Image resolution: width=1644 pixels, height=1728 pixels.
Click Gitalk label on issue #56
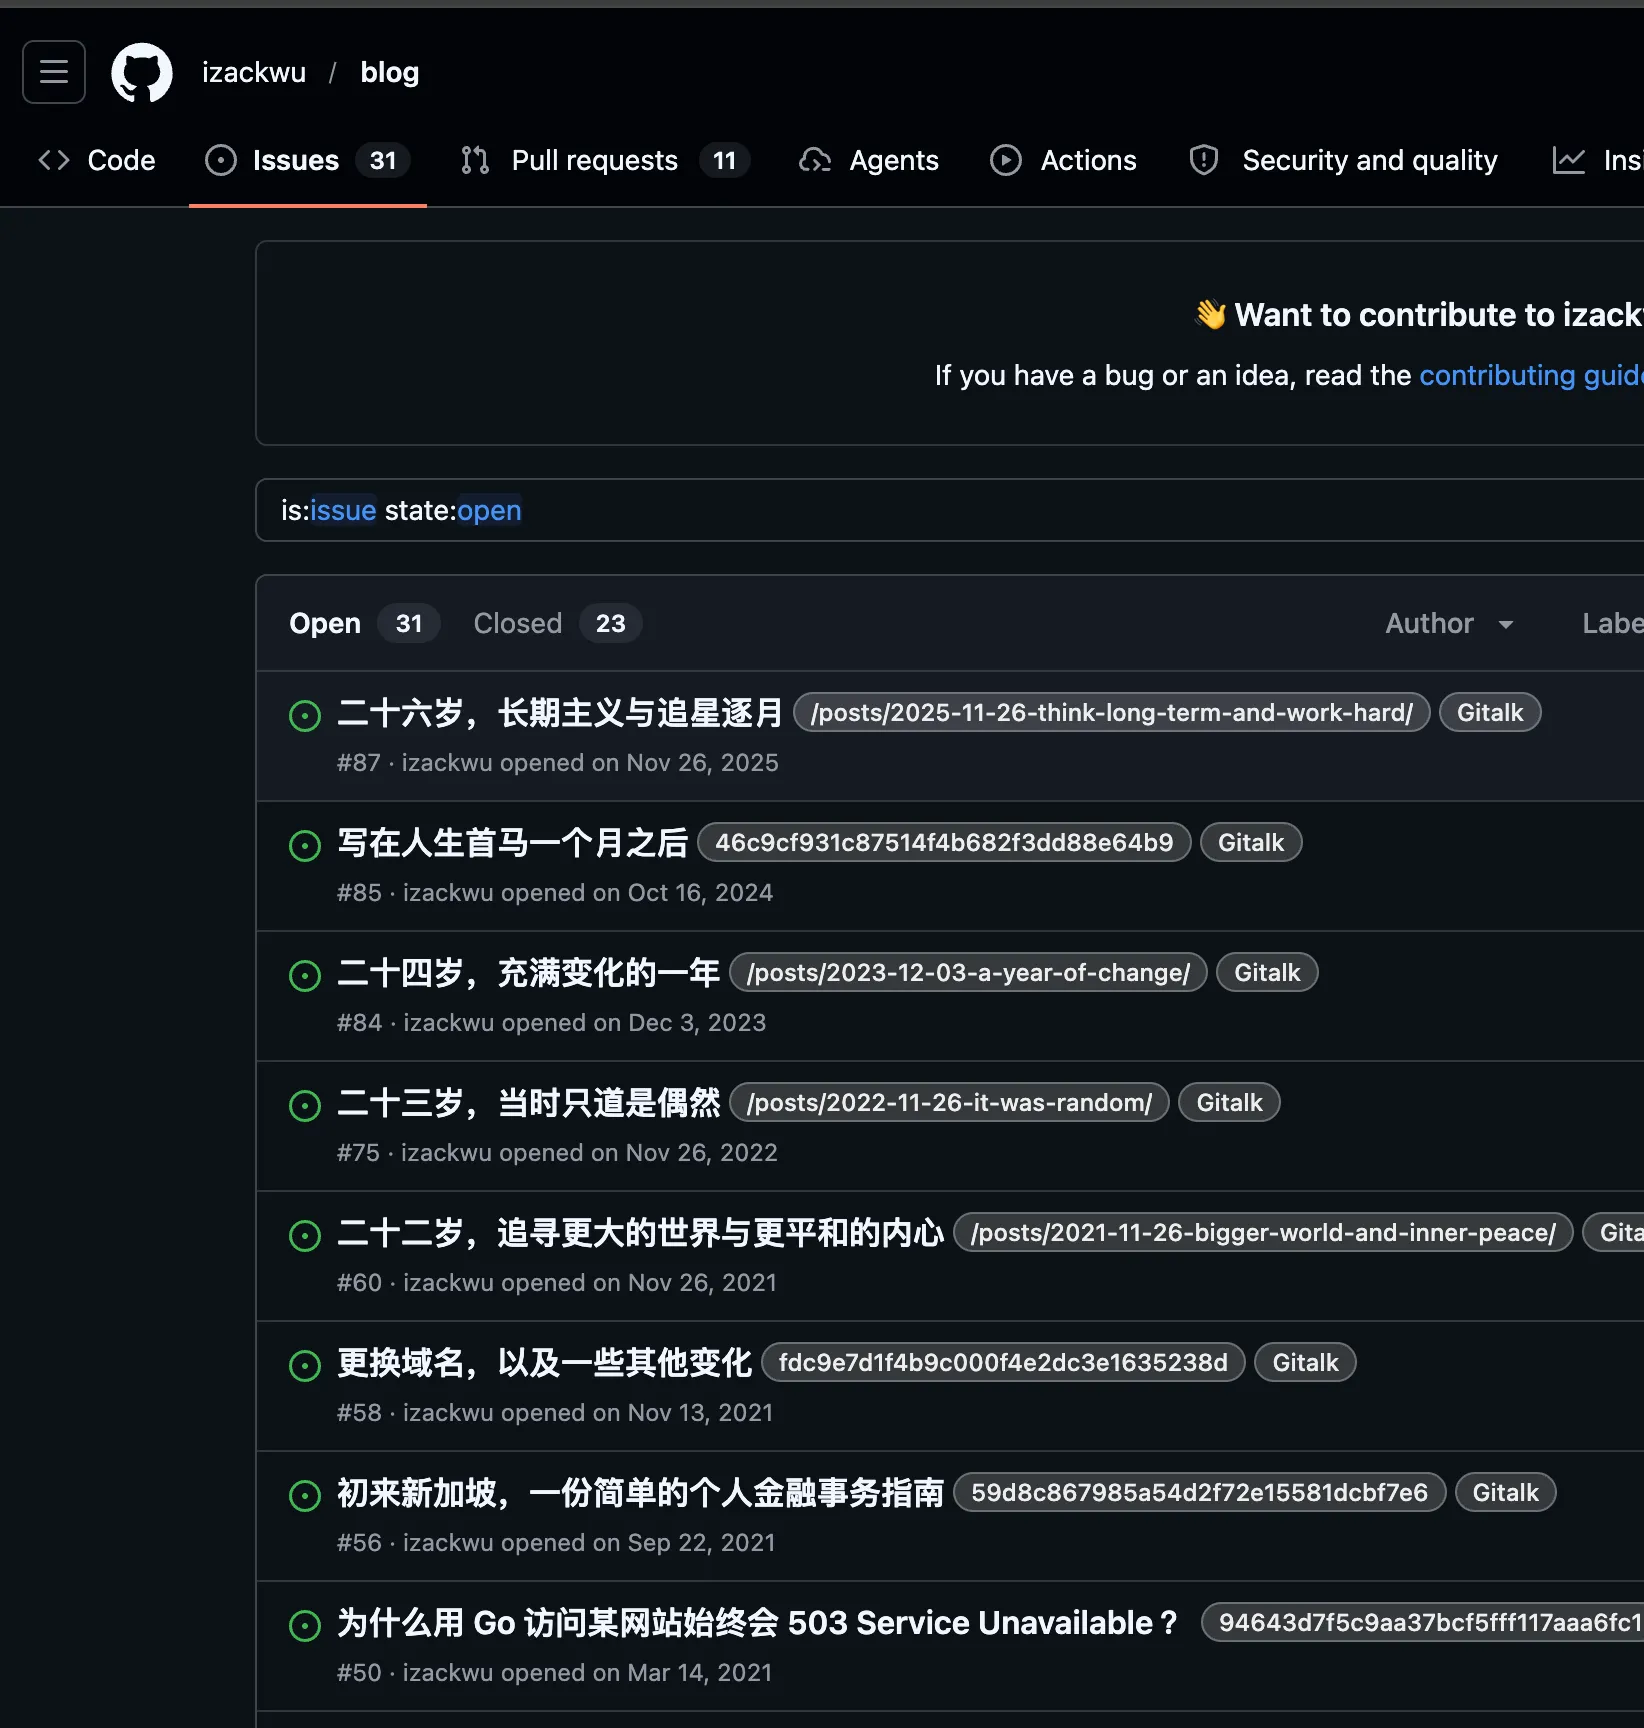1506,1492
